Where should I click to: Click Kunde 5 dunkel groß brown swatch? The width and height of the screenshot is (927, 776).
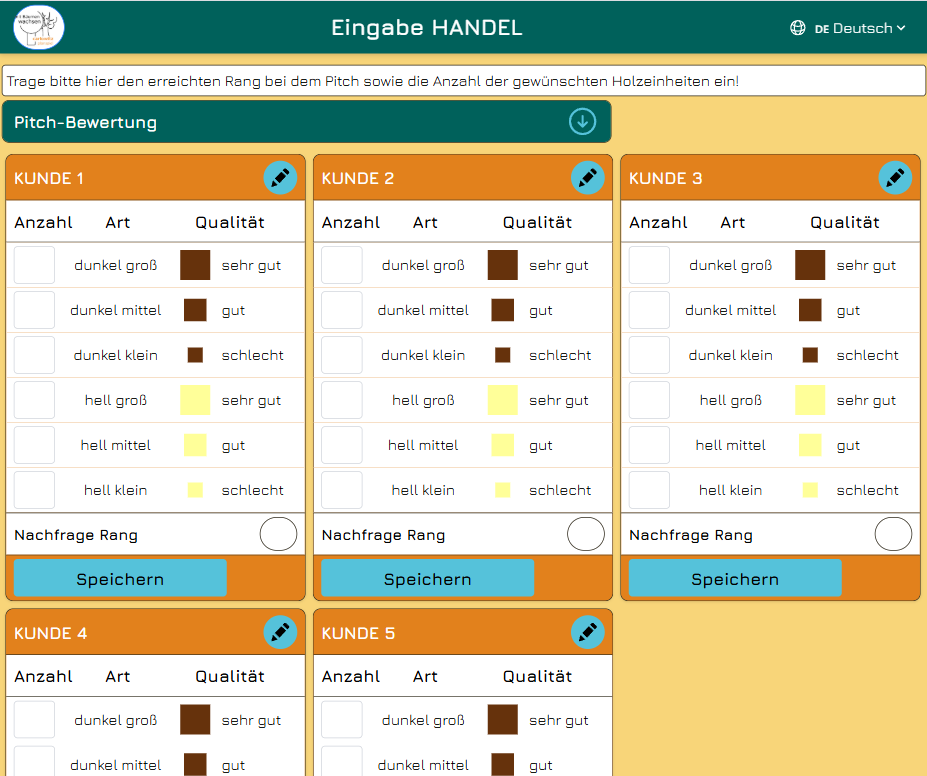click(503, 719)
